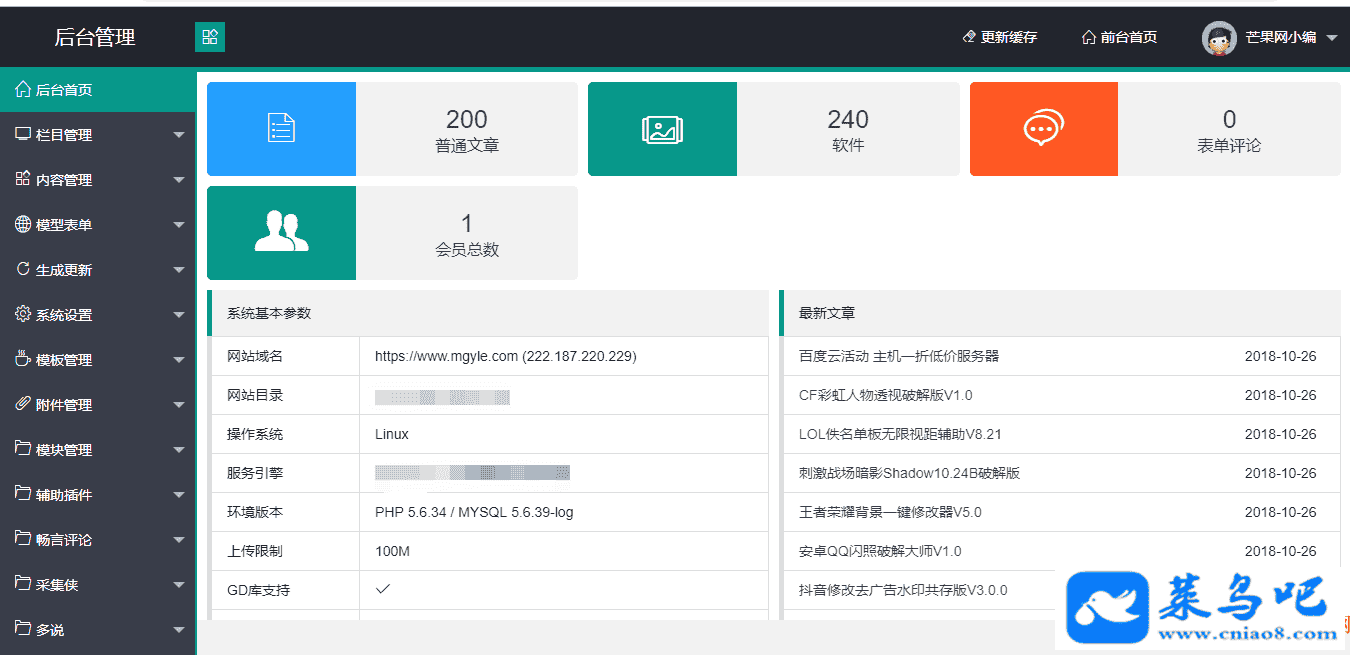
Task: Click the orange comment bubble icon
Action: point(1043,129)
